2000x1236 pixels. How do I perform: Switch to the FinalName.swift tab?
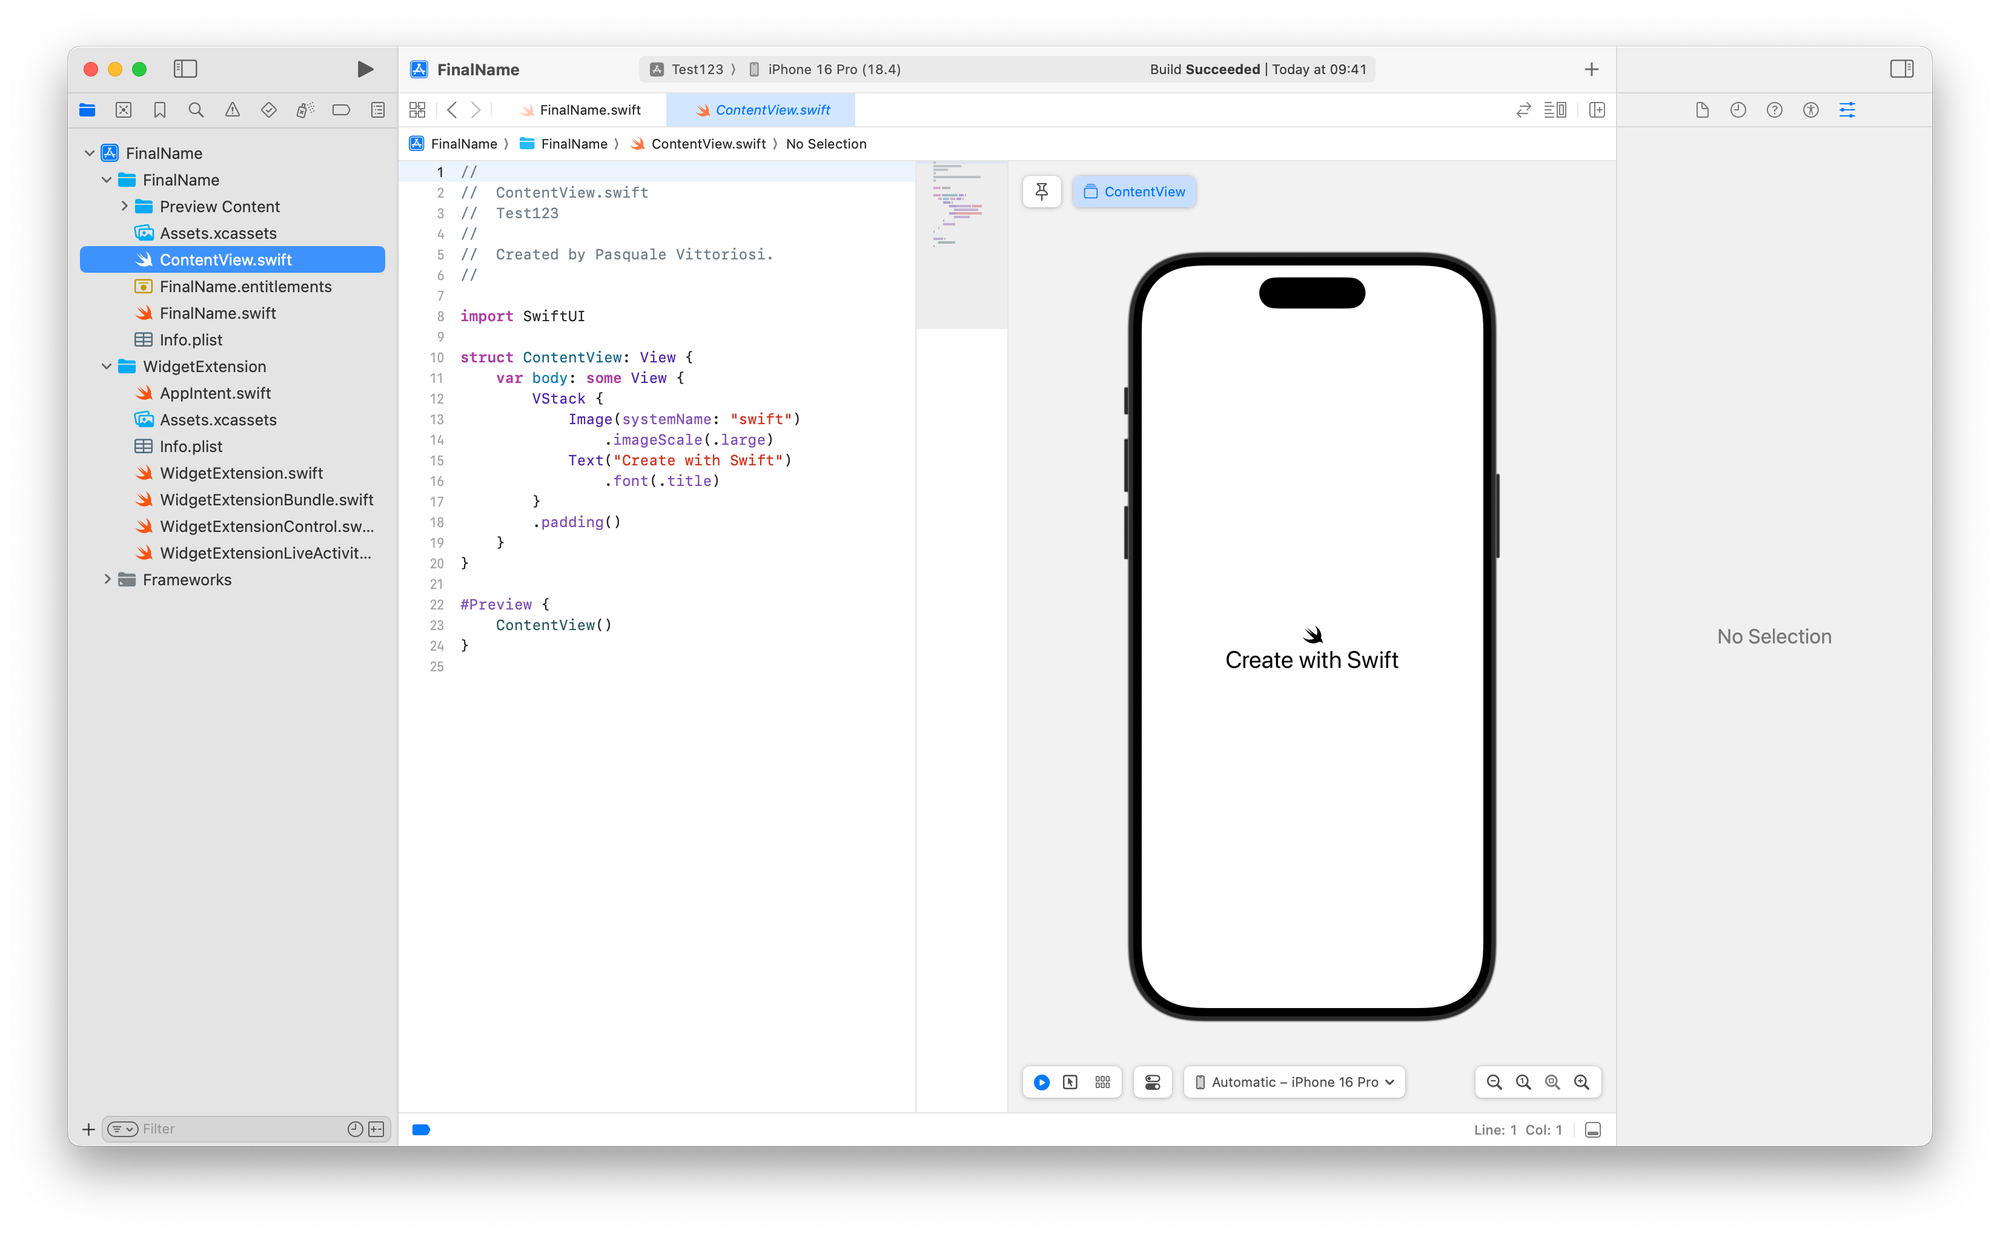589,110
